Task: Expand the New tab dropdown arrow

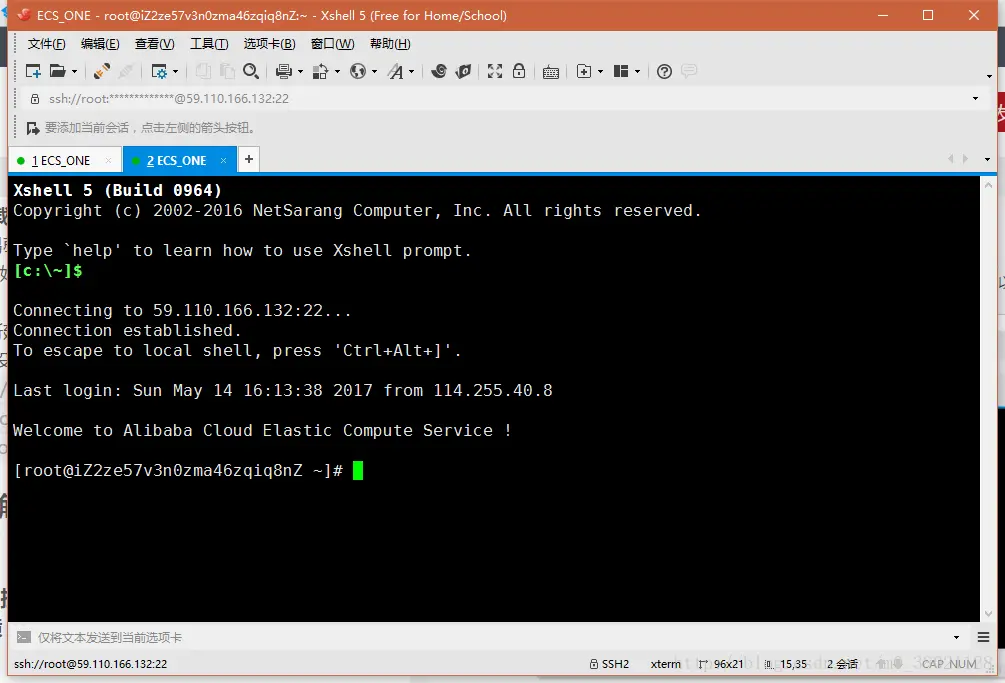Action: pos(601,71)
